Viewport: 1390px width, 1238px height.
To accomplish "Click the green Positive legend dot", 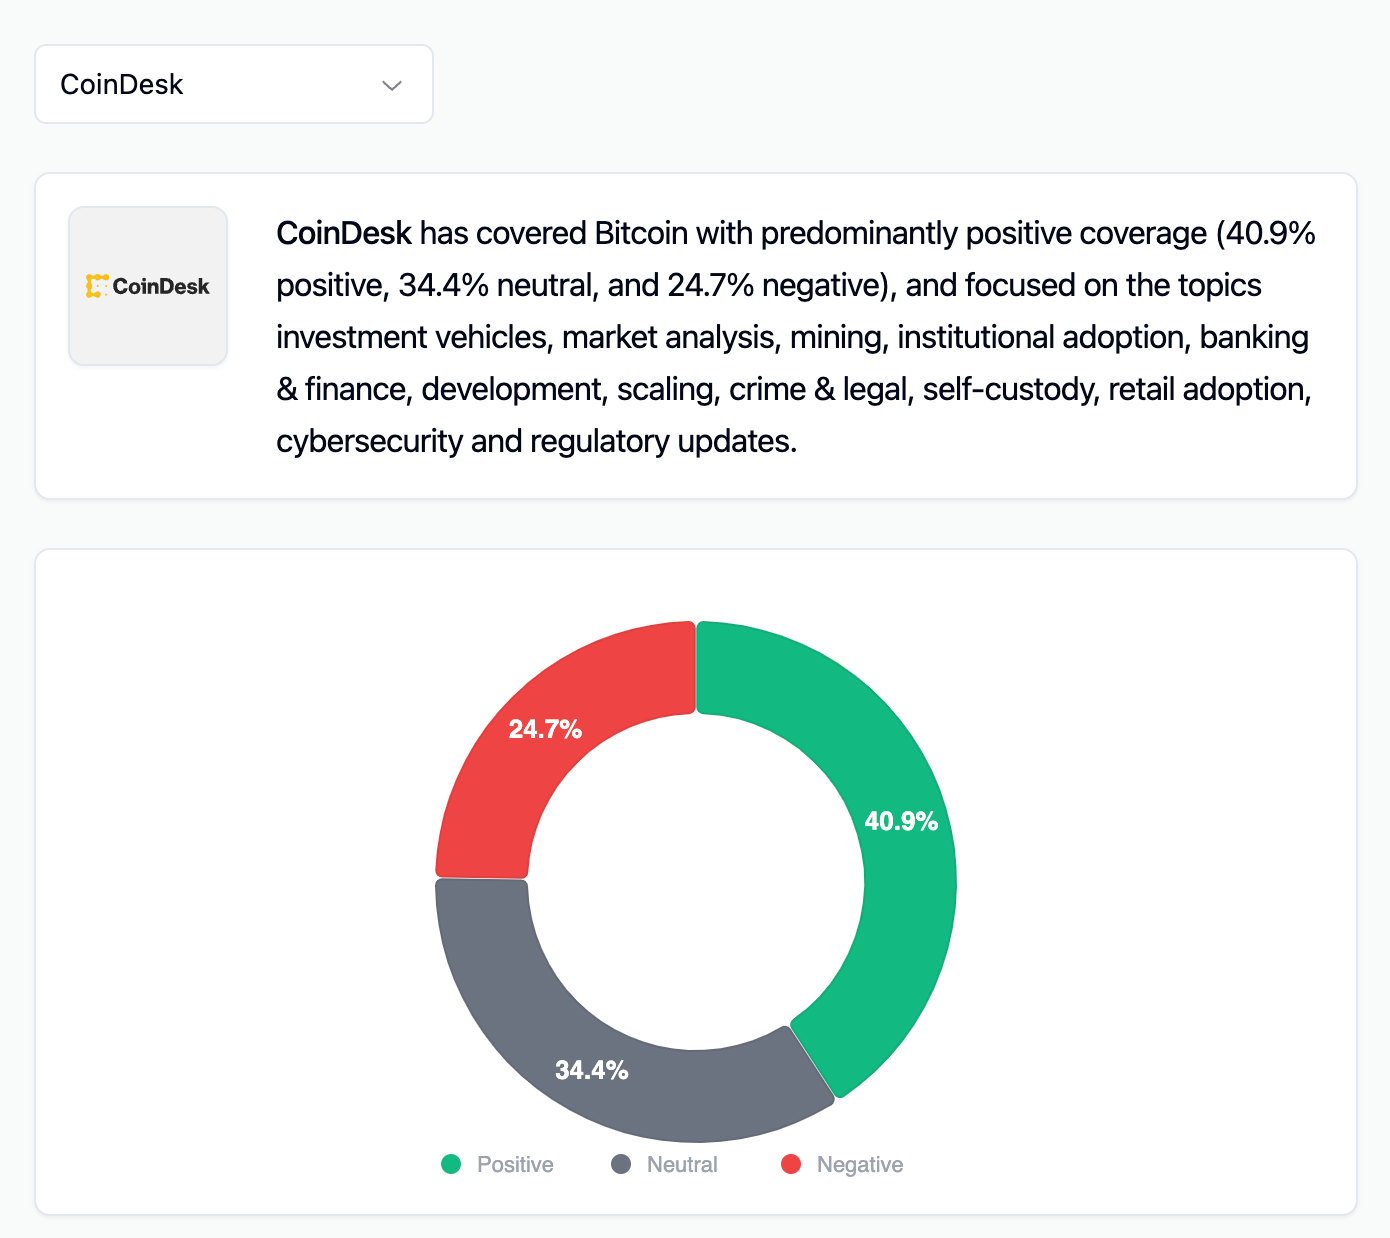I will 451,1164.
